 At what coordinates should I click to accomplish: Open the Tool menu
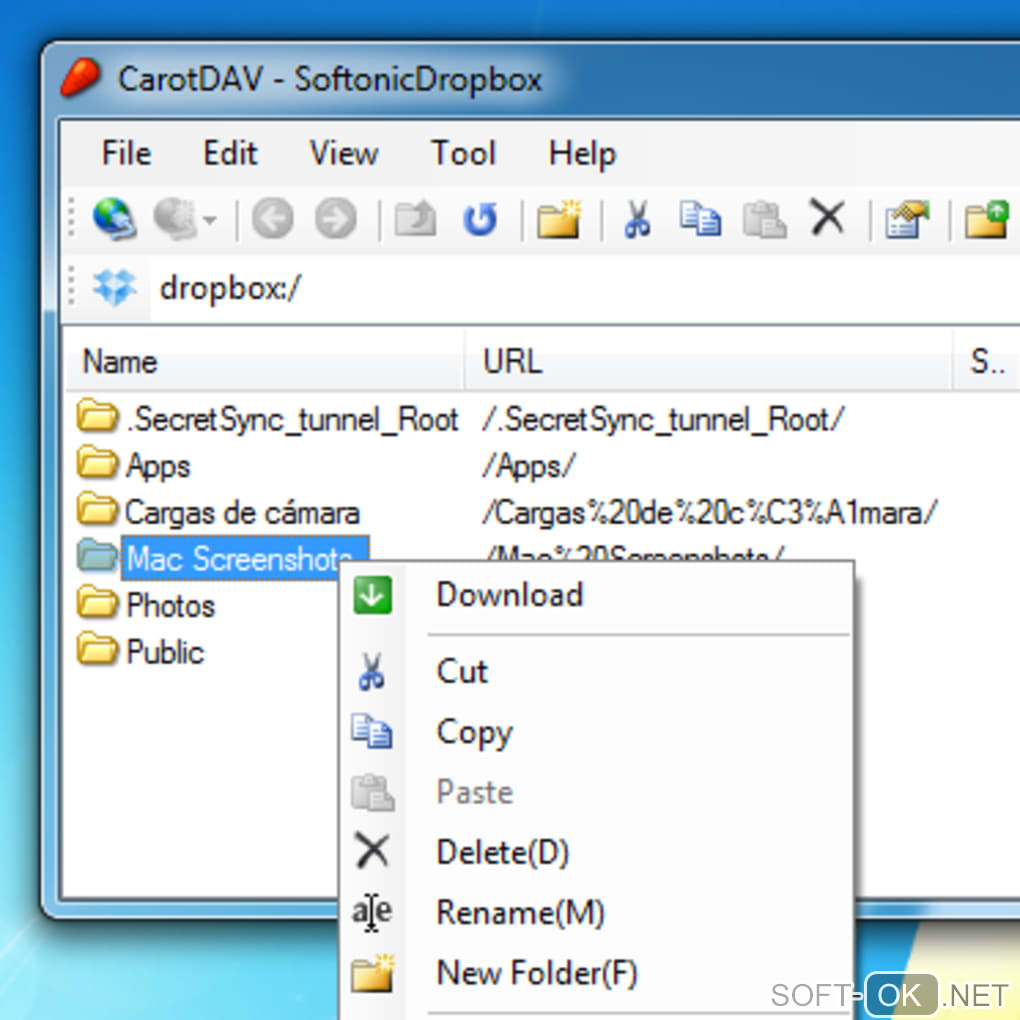point(463,154)
